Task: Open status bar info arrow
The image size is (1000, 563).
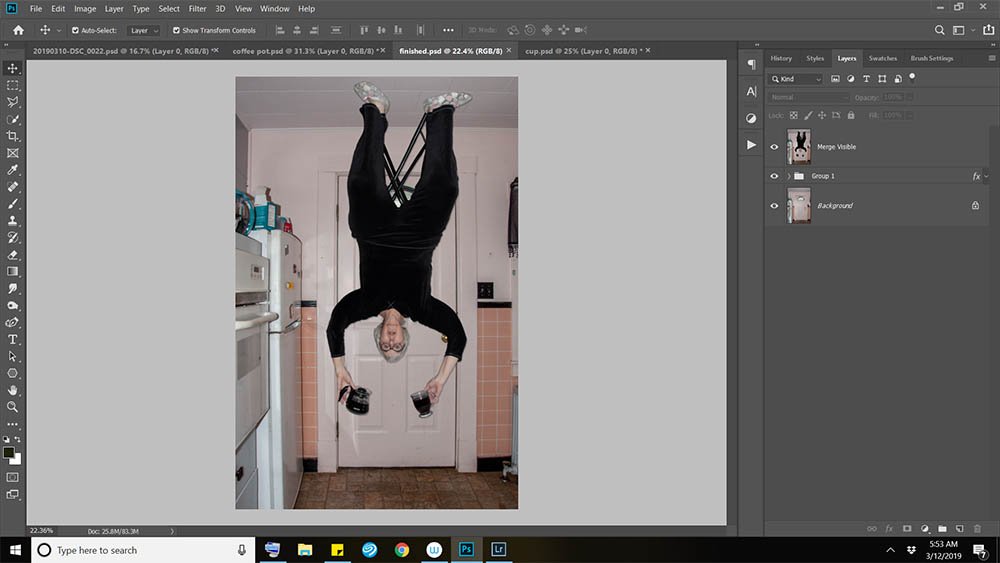Action: (x=172, y=530)
